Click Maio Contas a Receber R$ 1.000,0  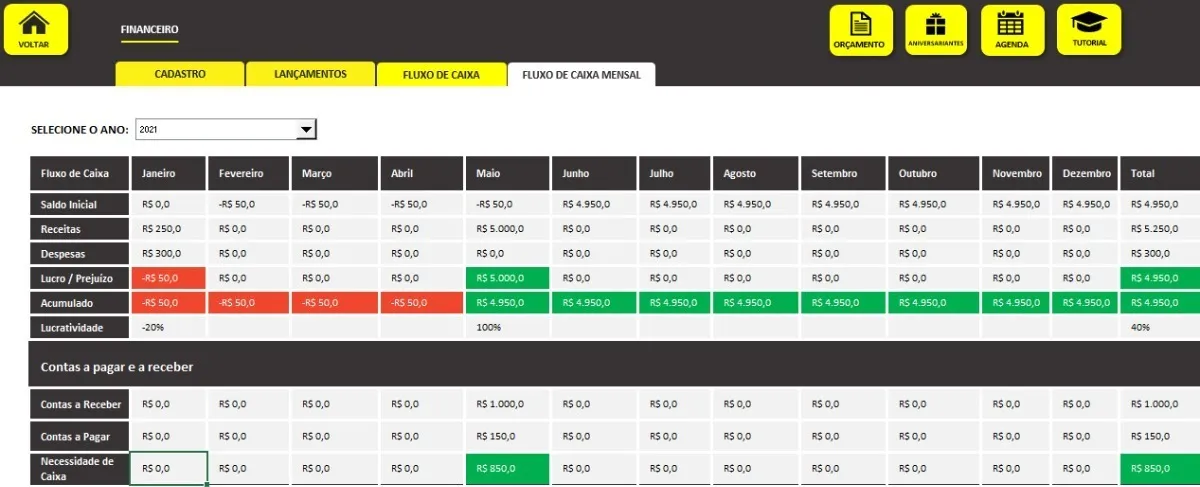pos(507,404)
